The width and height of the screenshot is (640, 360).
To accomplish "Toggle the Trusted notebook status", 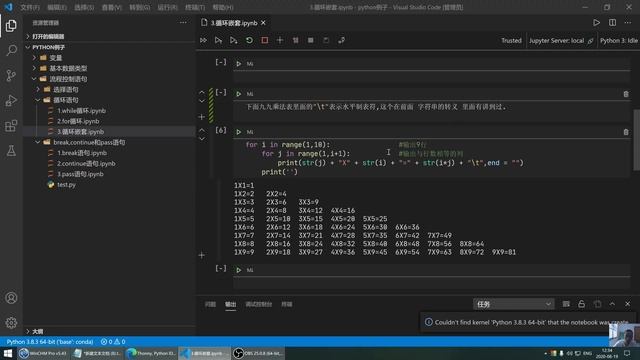I will (511, 40).
